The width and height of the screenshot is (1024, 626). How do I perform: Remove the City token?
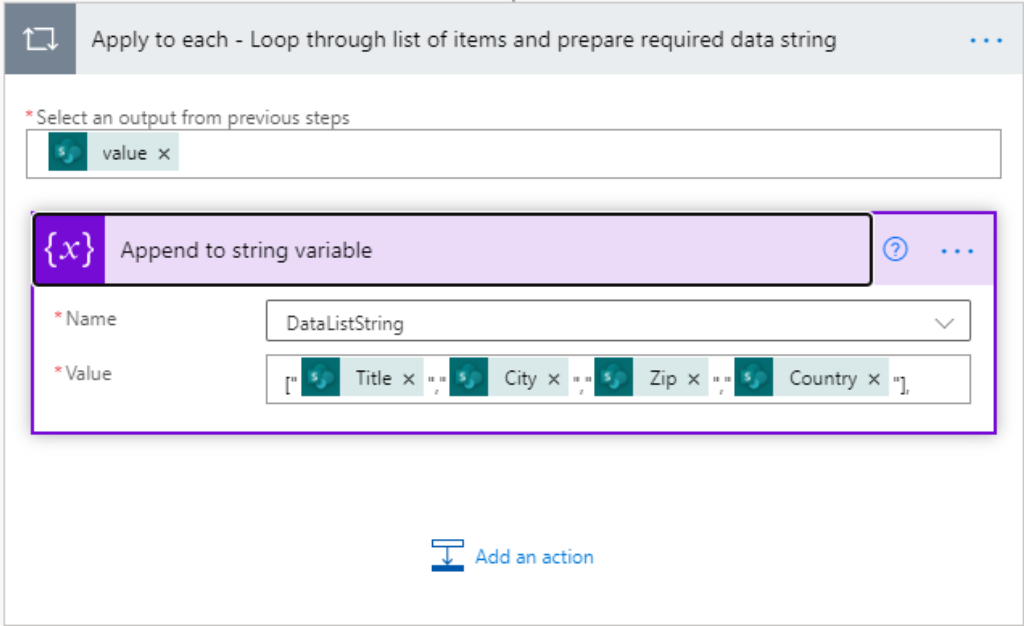tap(553, 379)
